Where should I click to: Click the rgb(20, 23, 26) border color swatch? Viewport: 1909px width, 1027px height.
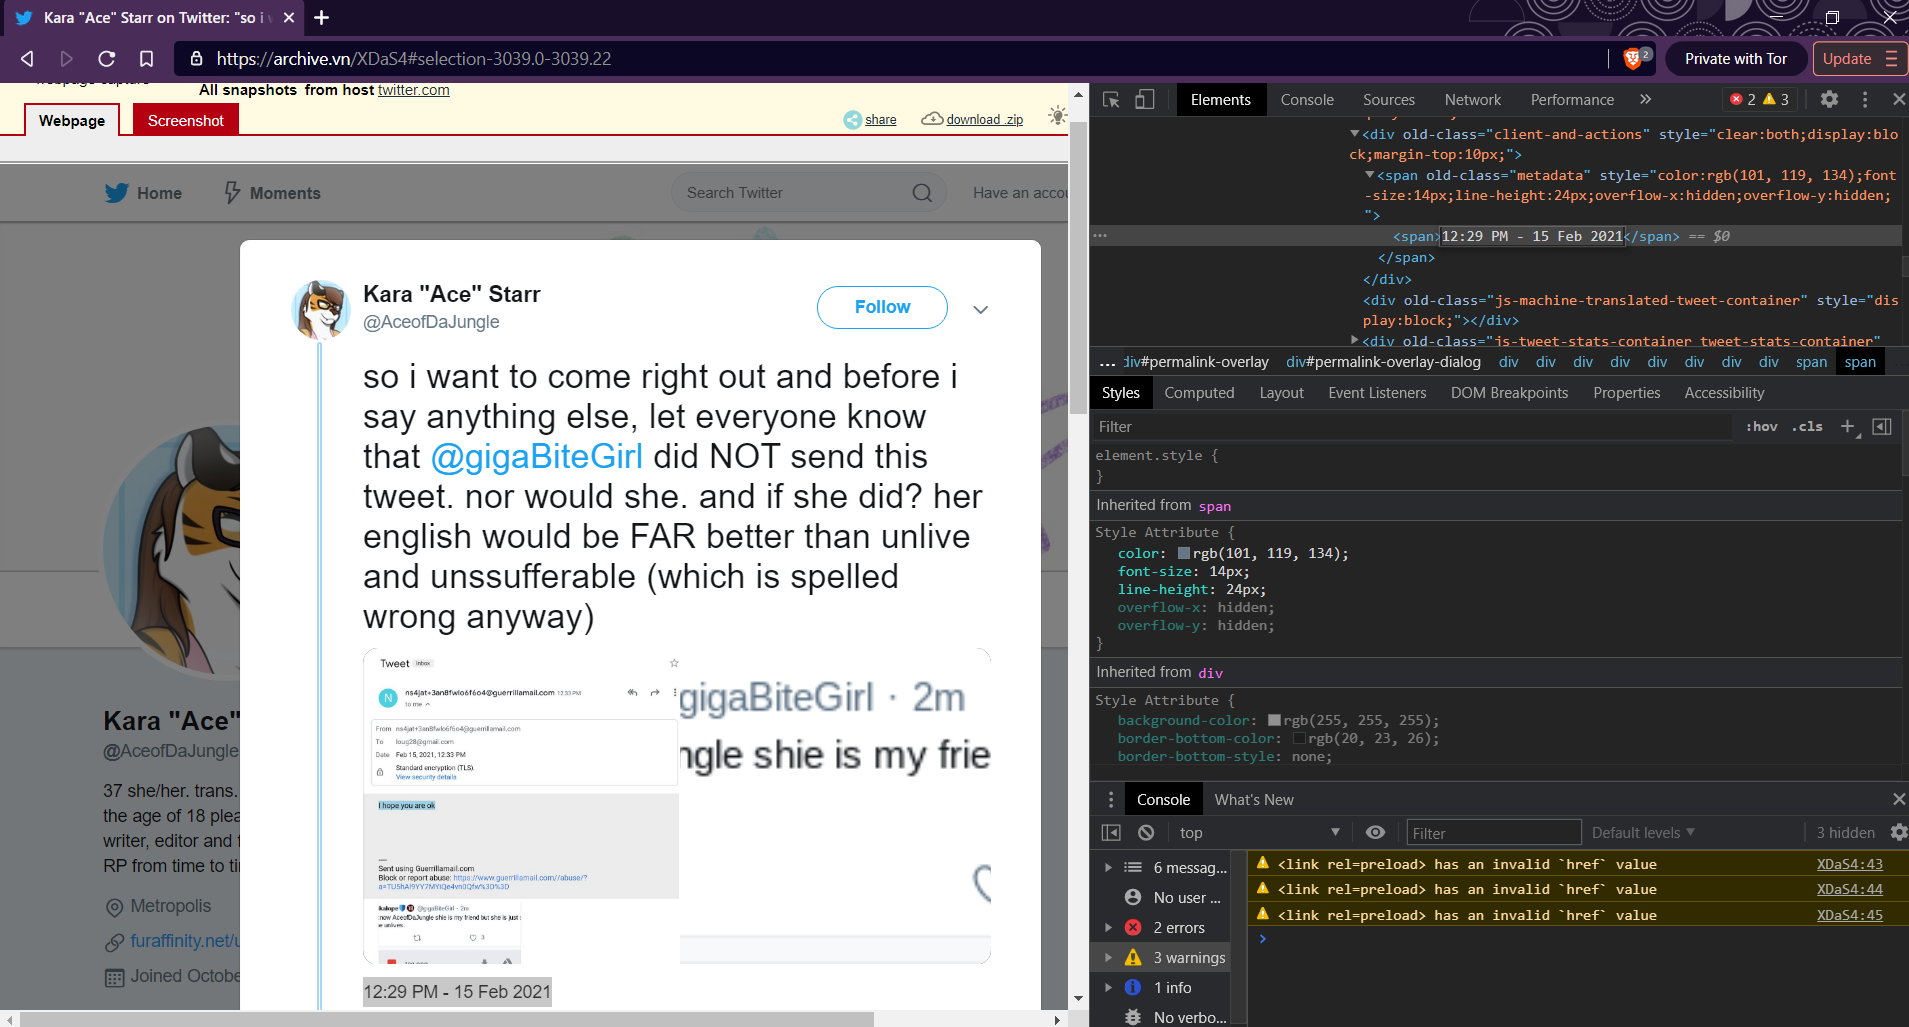click(1299, 738)
